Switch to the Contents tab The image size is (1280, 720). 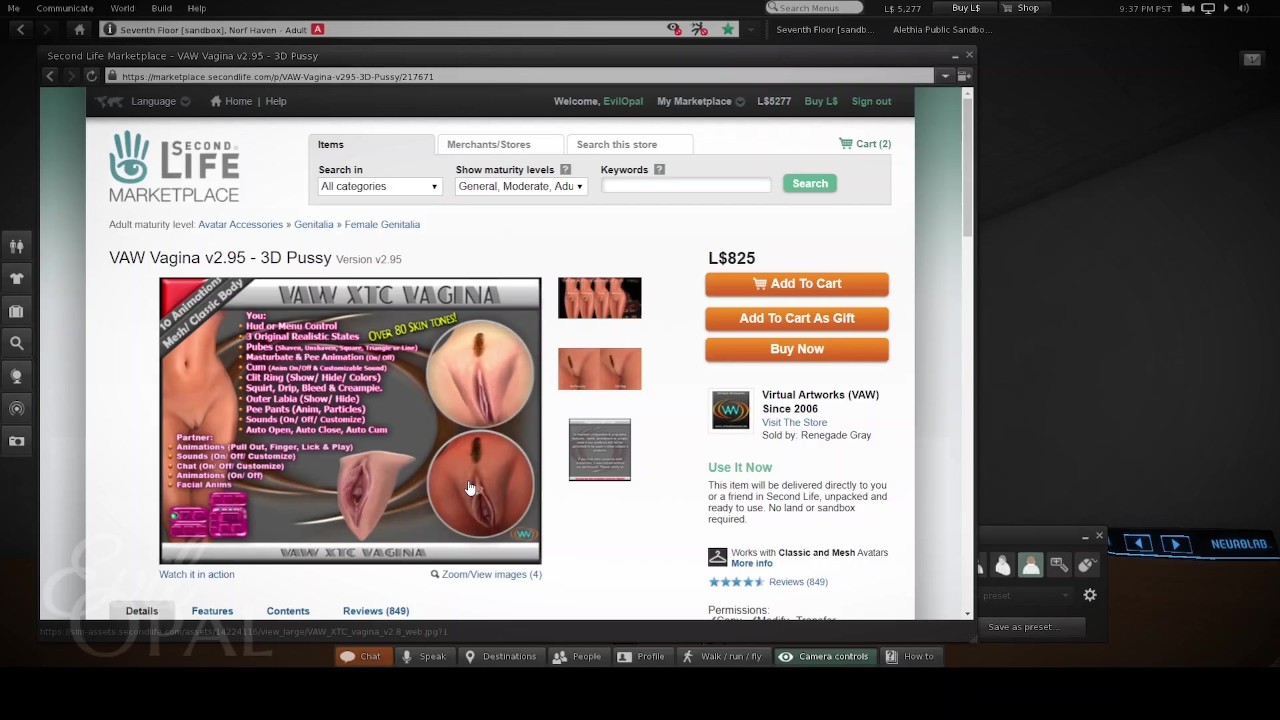(288, 611)
